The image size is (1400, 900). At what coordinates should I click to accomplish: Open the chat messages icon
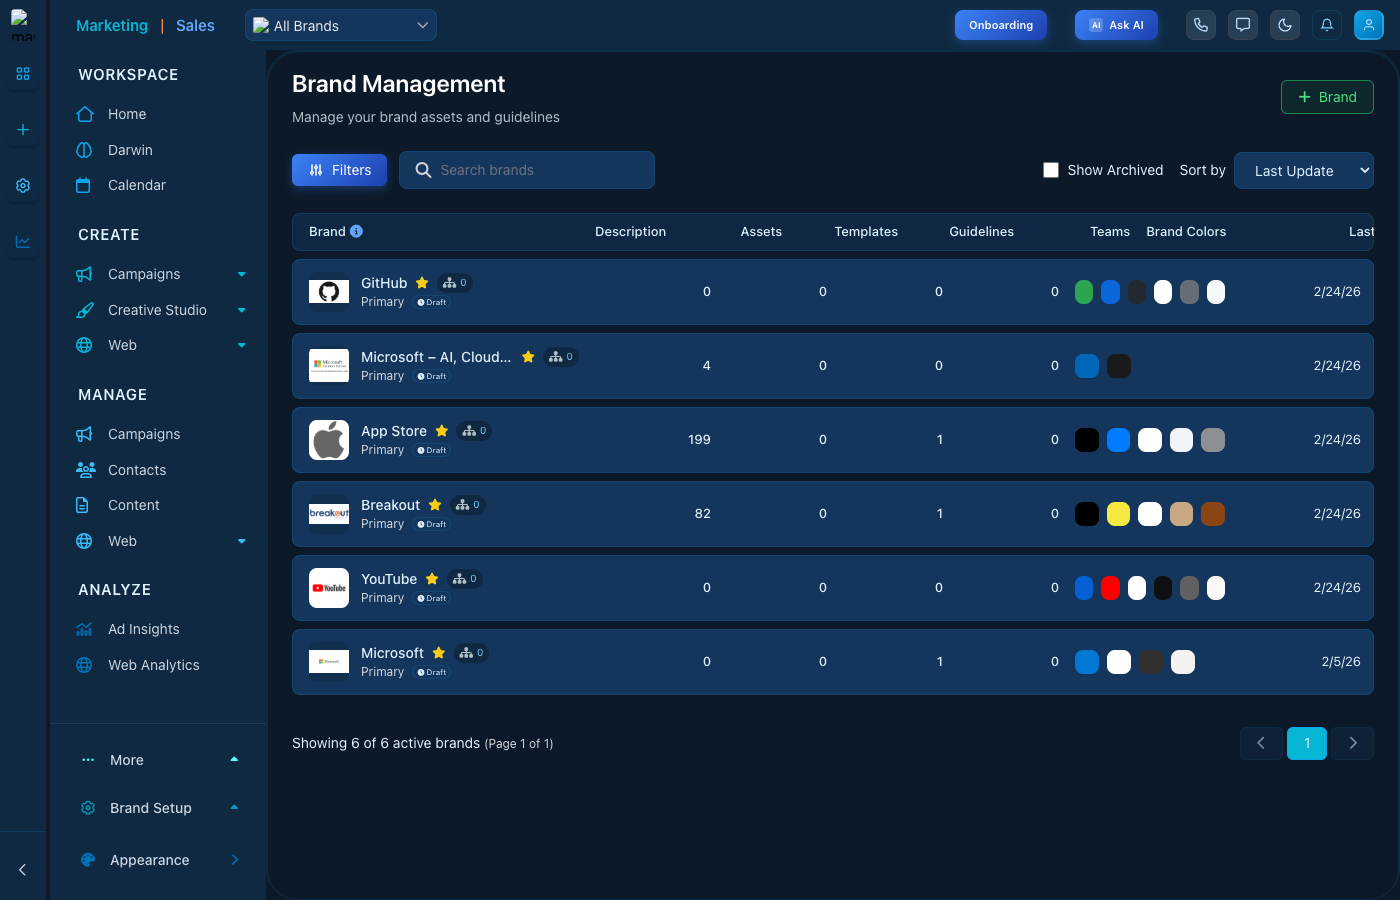[x=1243, y=25]
